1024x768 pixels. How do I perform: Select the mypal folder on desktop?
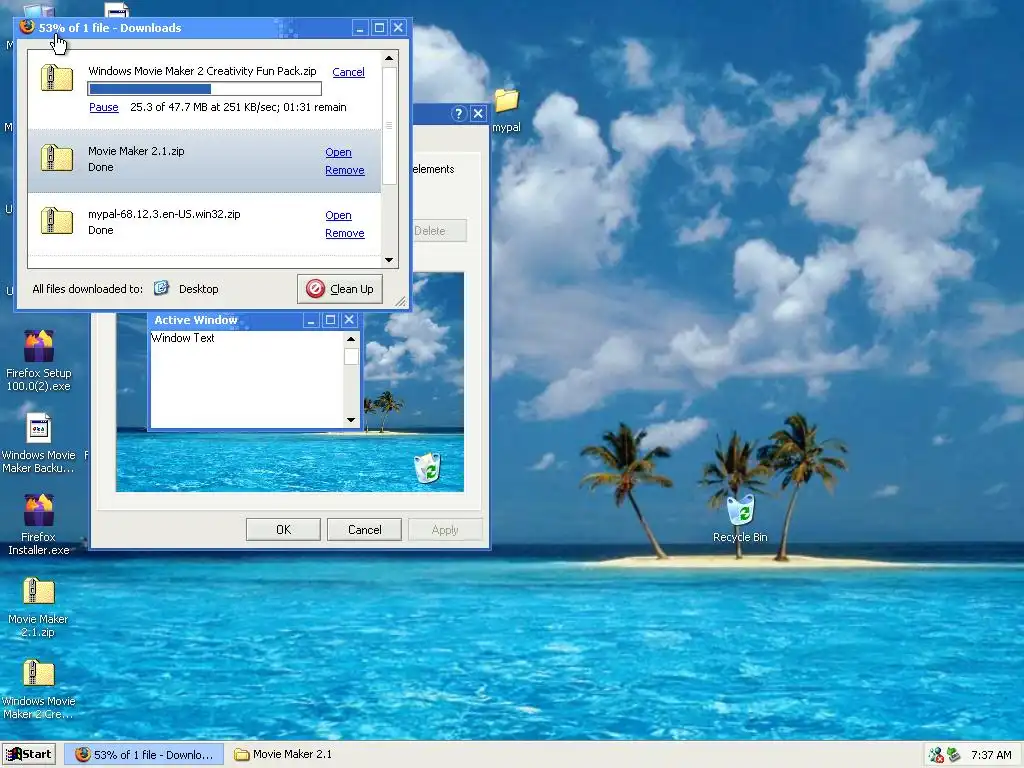(506, 110)
